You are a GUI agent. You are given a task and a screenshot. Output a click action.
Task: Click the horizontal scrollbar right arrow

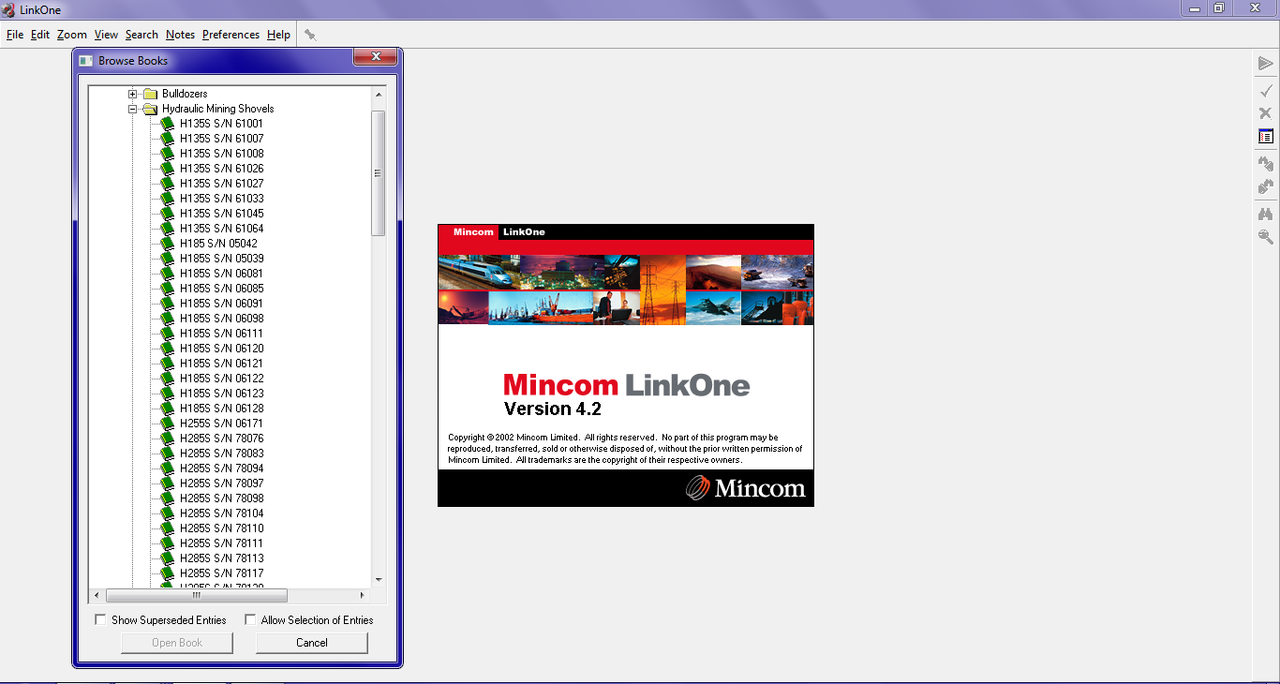[362, 595]
